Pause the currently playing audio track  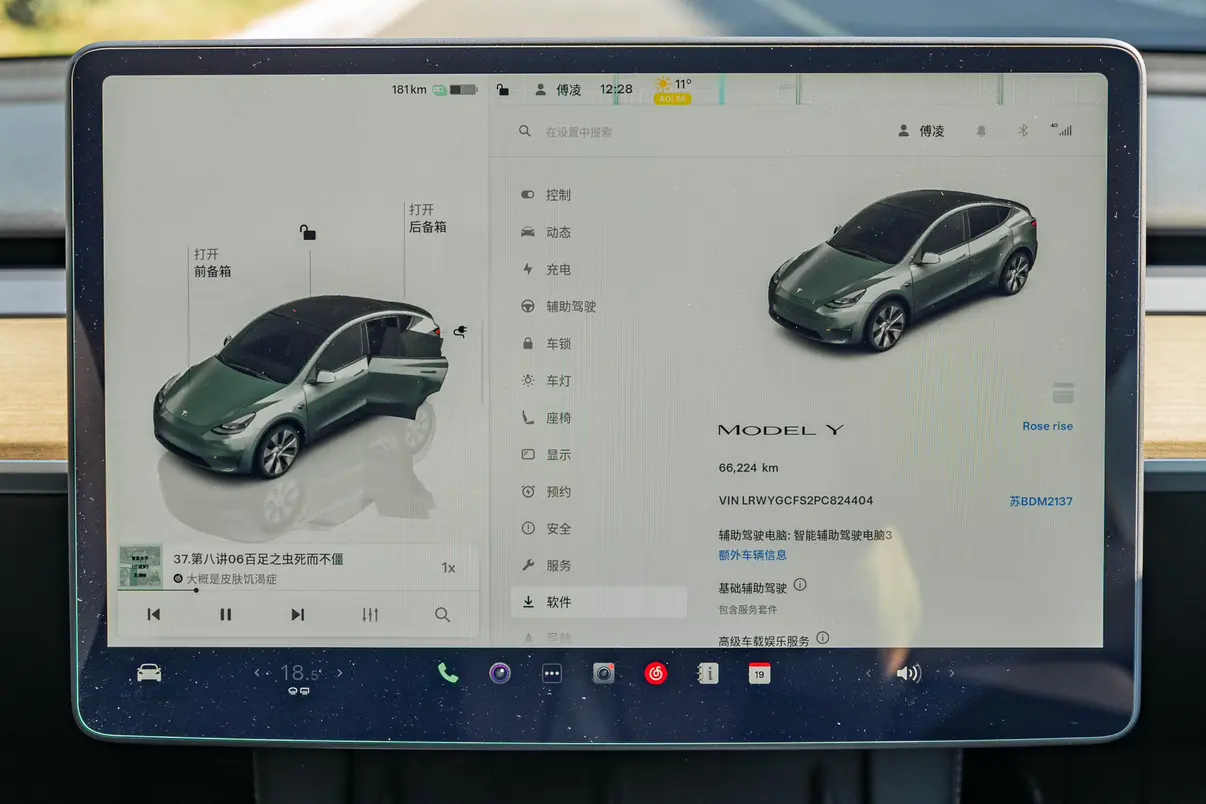point(225,615)
